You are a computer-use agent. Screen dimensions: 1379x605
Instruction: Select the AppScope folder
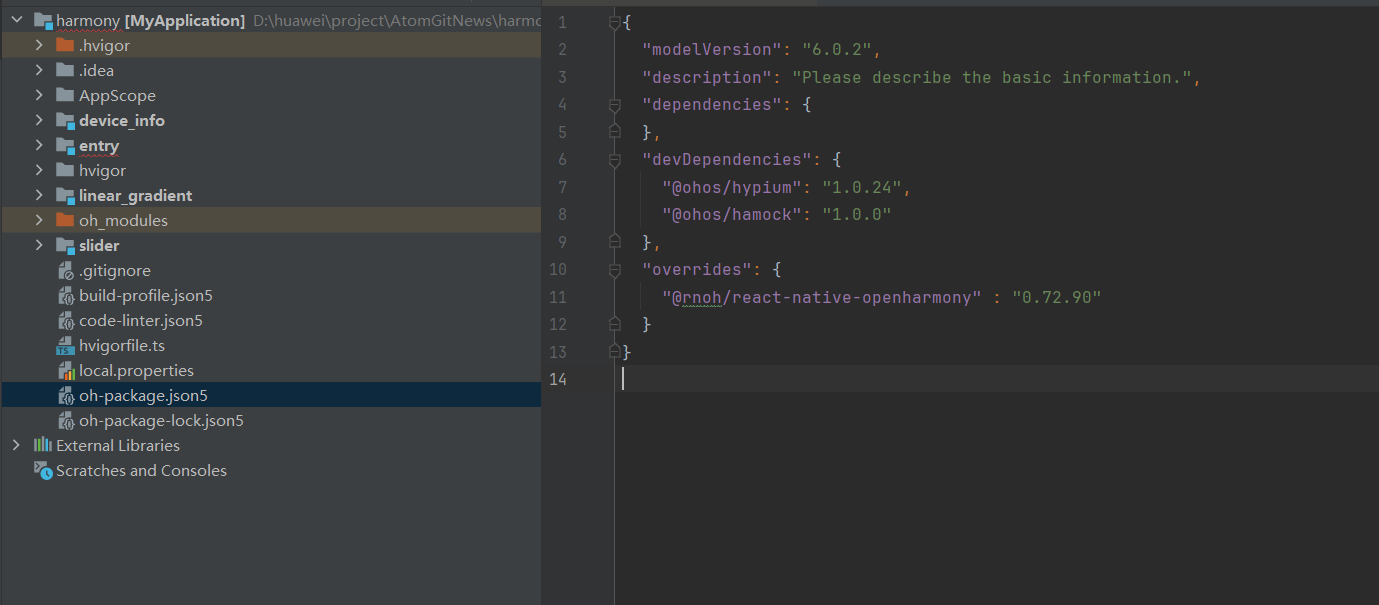117,95
